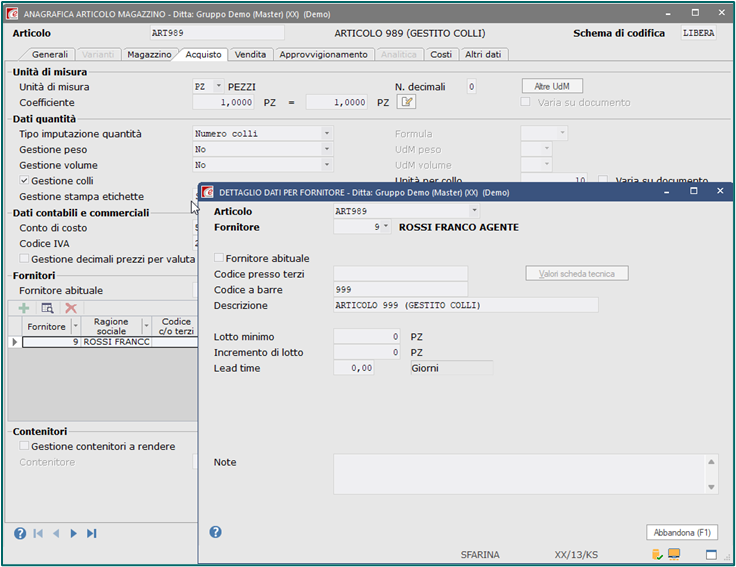Click the window icon in status bar
The image size is (736, 567).
tap(711, 555)
